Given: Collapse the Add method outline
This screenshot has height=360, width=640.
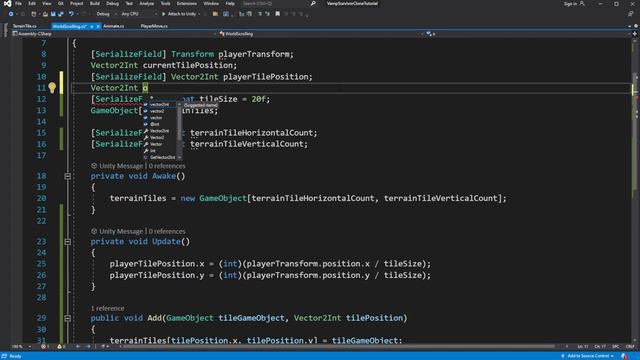Looking at the screenshot, I should pos(68,318).
